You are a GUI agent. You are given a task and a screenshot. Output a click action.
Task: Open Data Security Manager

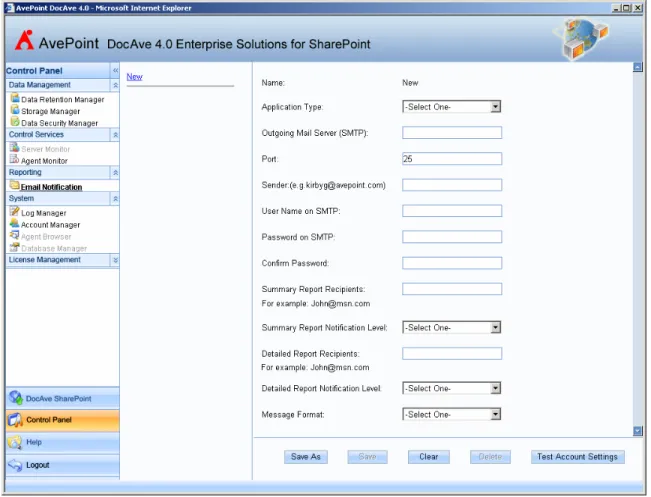[x=60, y=123]
